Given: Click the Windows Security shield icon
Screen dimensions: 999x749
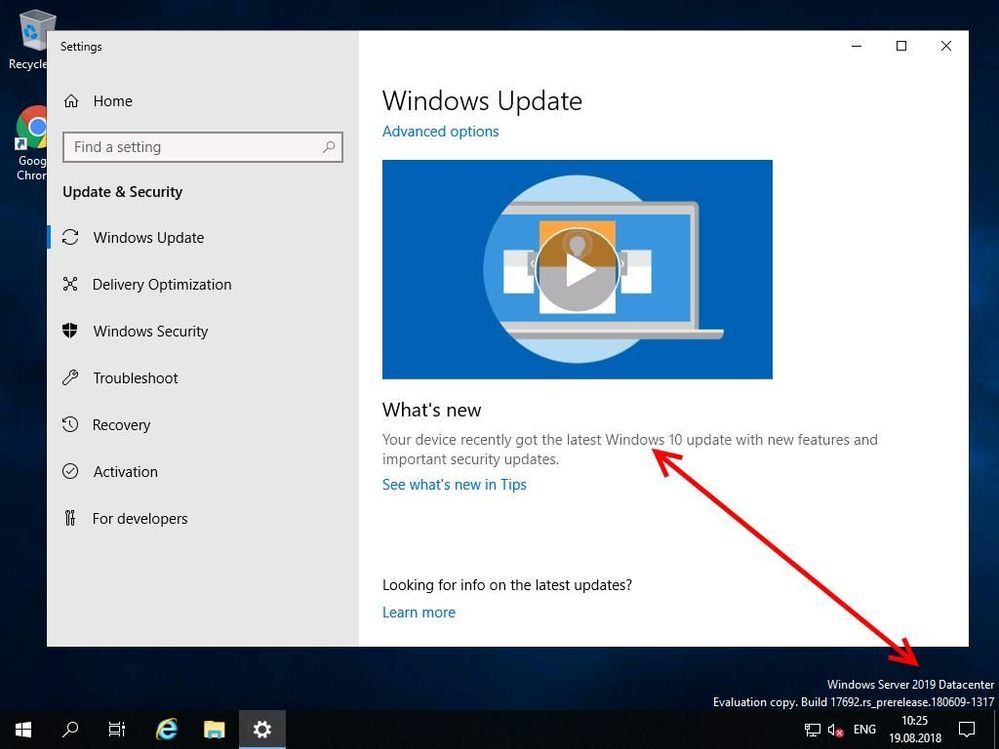Looking at the screenshot, I should point(70,331).
